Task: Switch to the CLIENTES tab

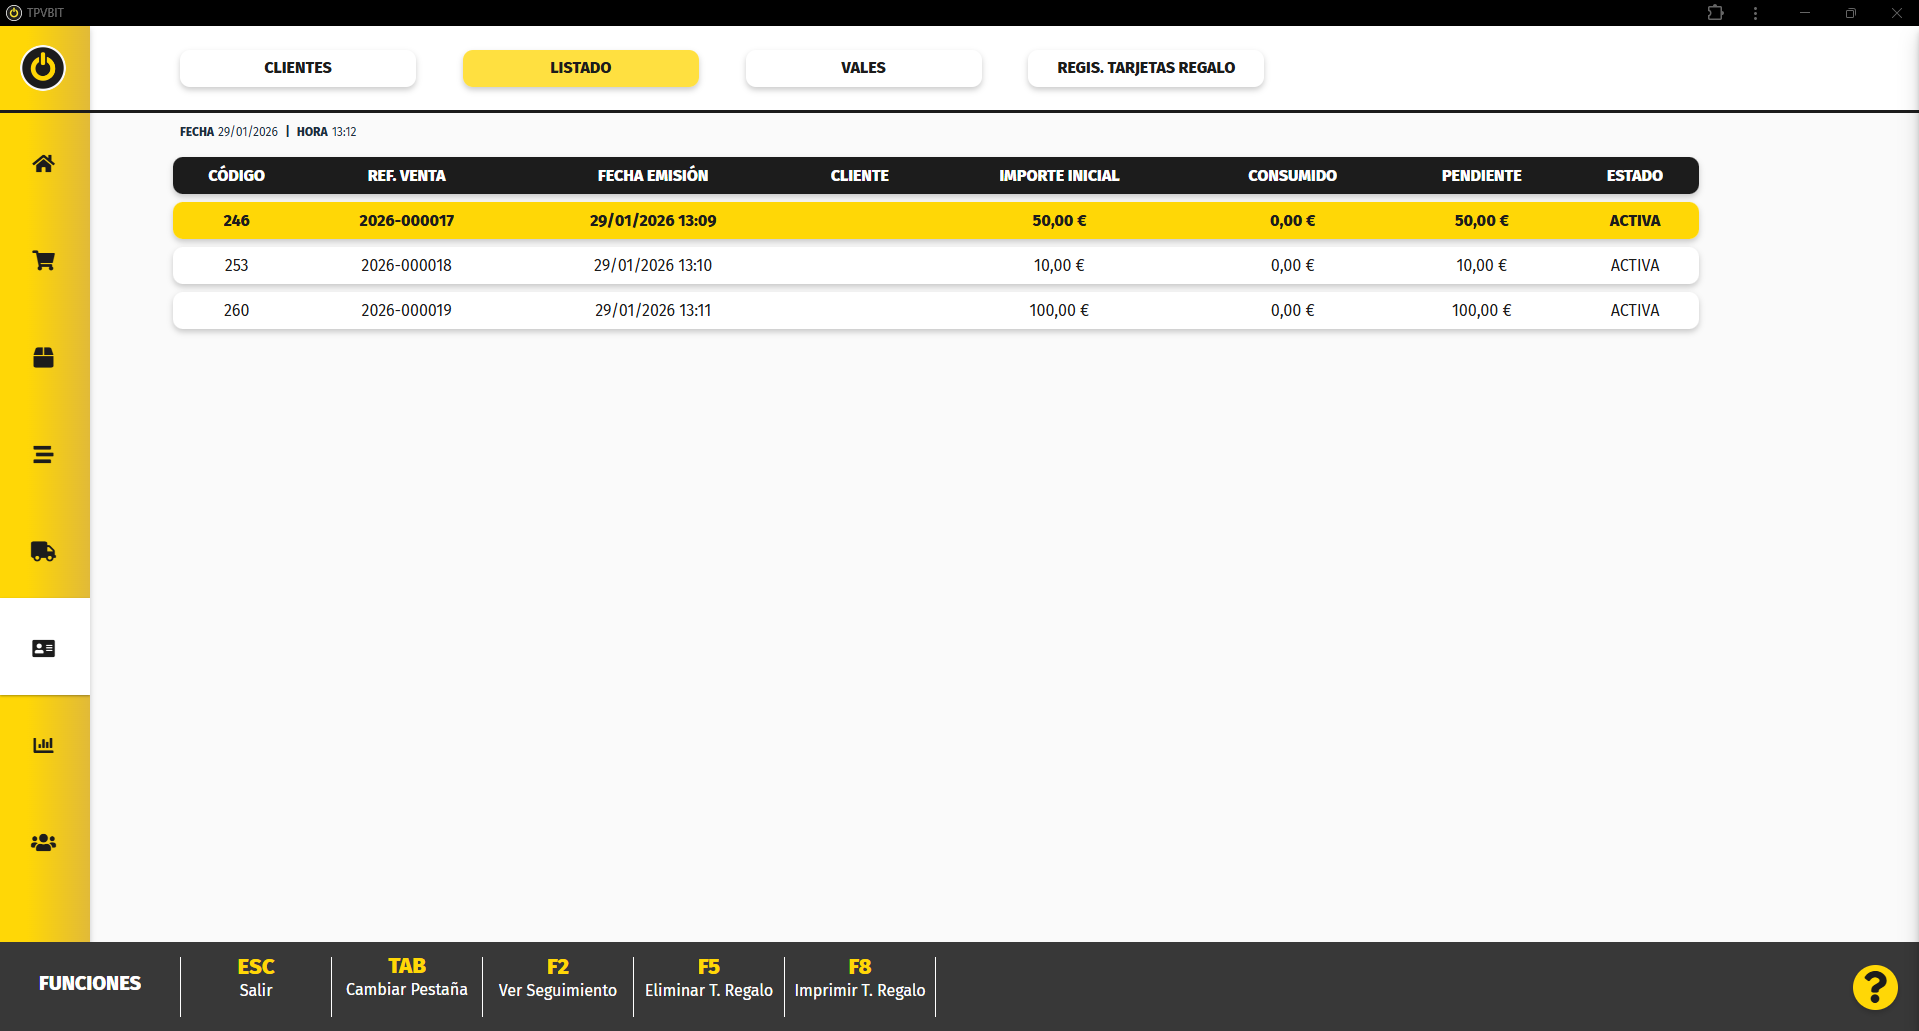Action: tap(297, 68)
